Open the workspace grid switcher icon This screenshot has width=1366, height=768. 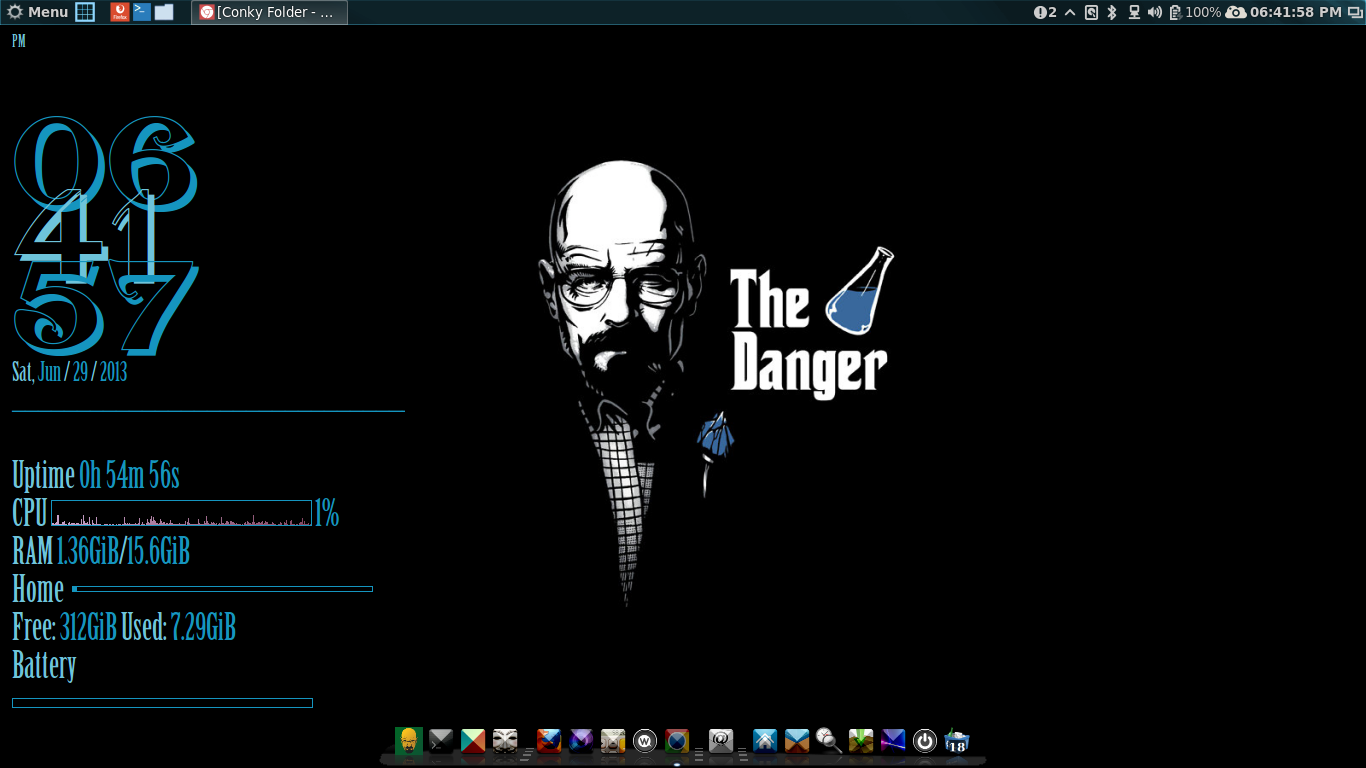pyautogui.click(x=85, y=12)
